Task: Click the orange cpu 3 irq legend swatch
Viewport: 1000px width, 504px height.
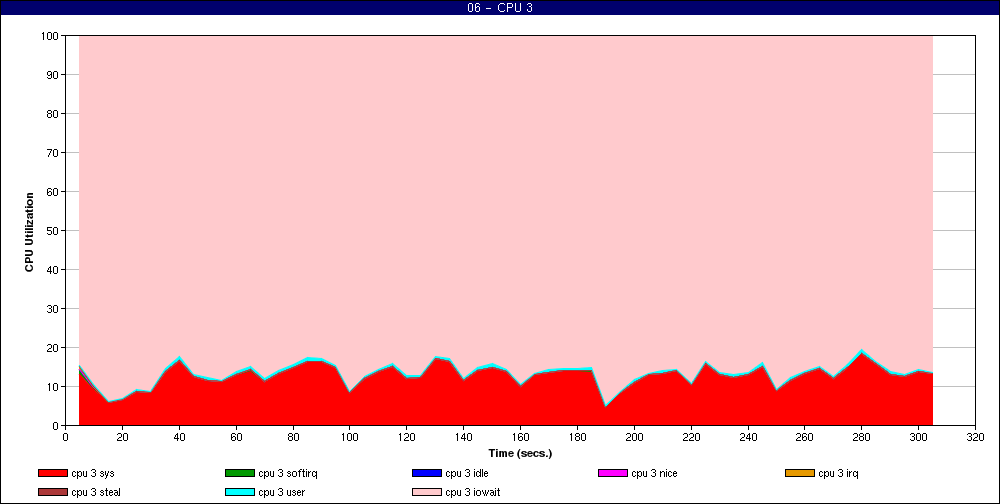Action: (800, 473)
